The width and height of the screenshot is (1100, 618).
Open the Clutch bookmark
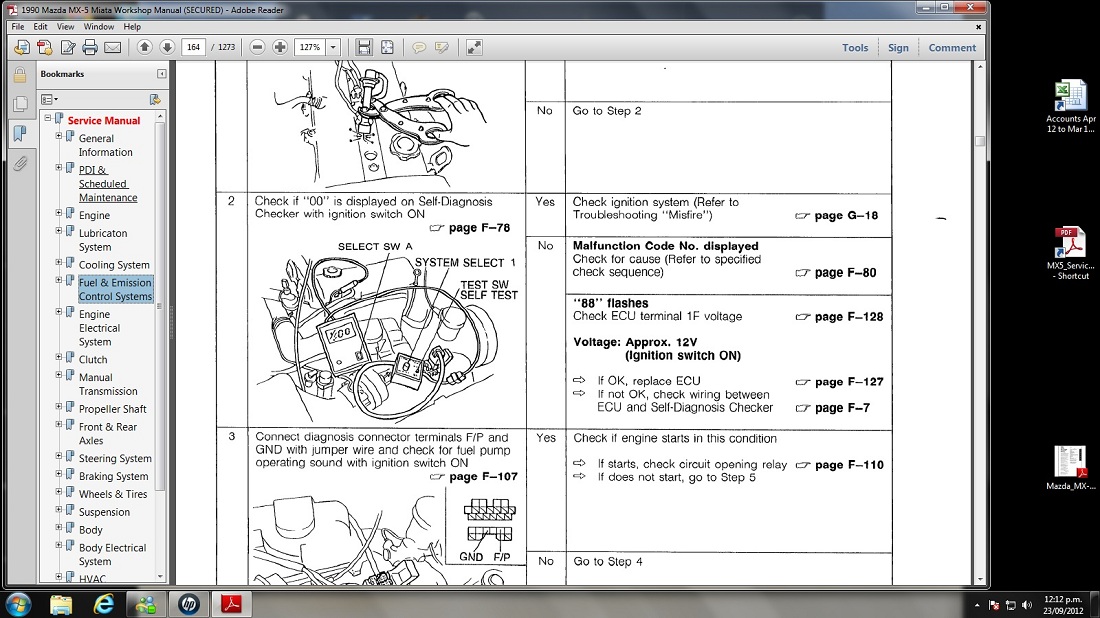(x=93, y=360)
